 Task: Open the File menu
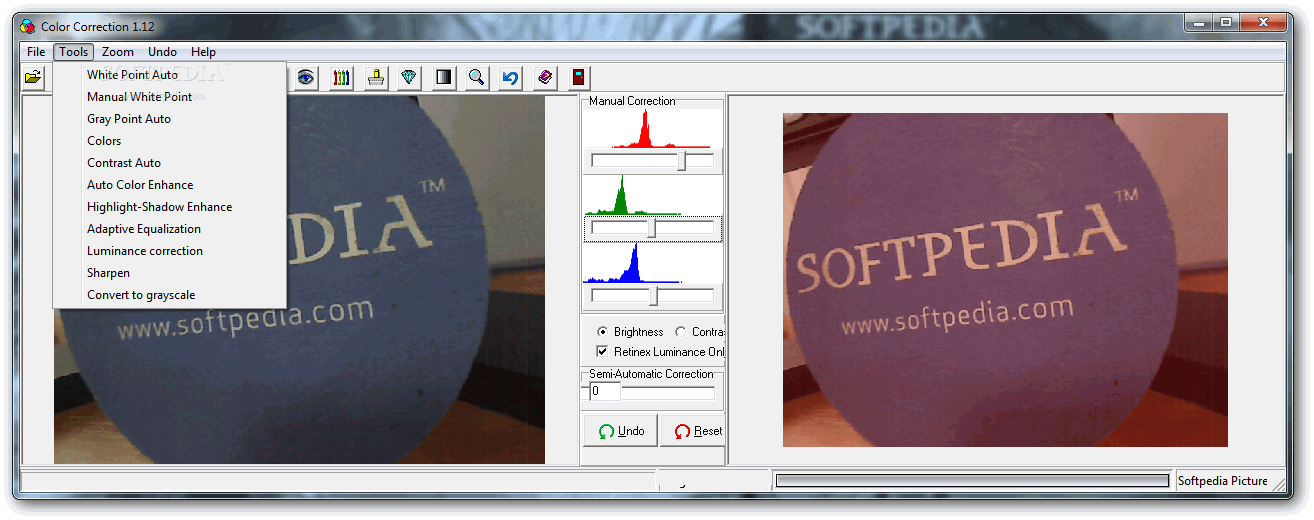(36, 52)
